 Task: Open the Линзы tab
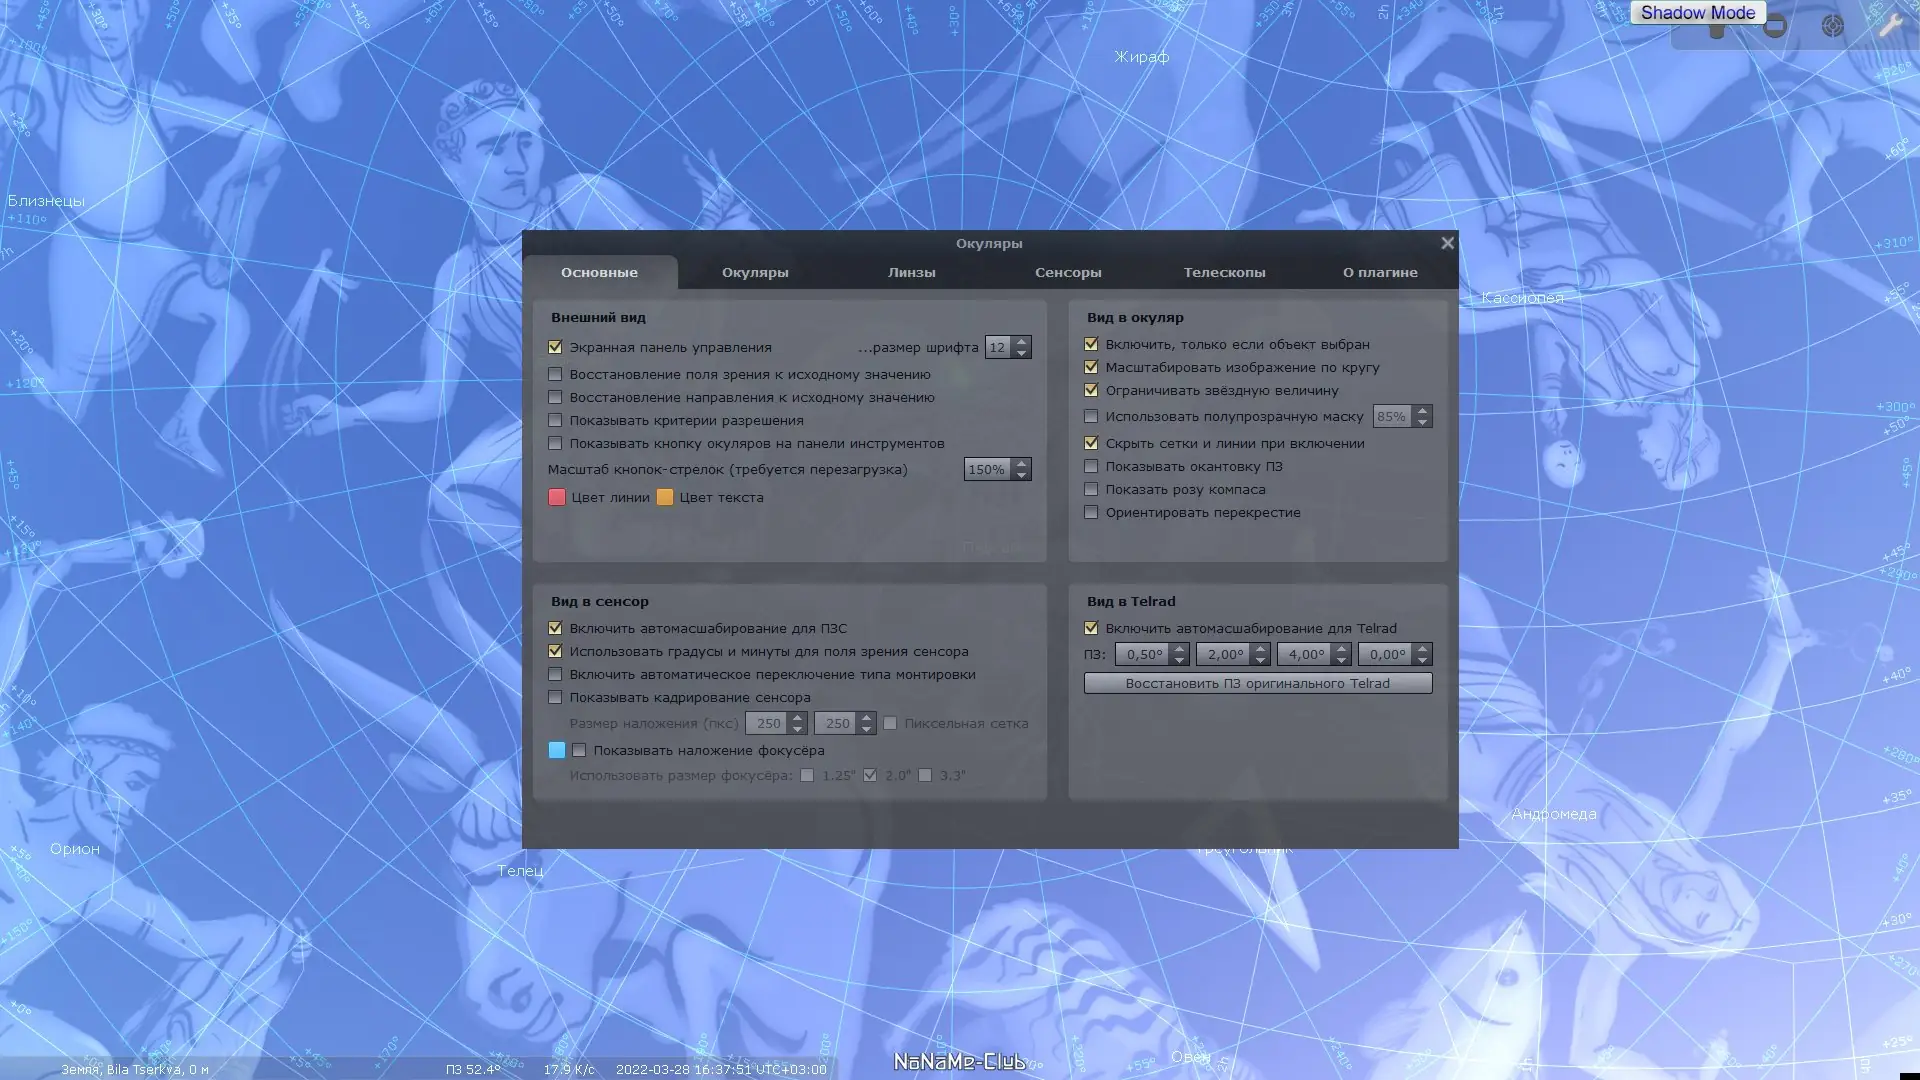click(911, 272)
